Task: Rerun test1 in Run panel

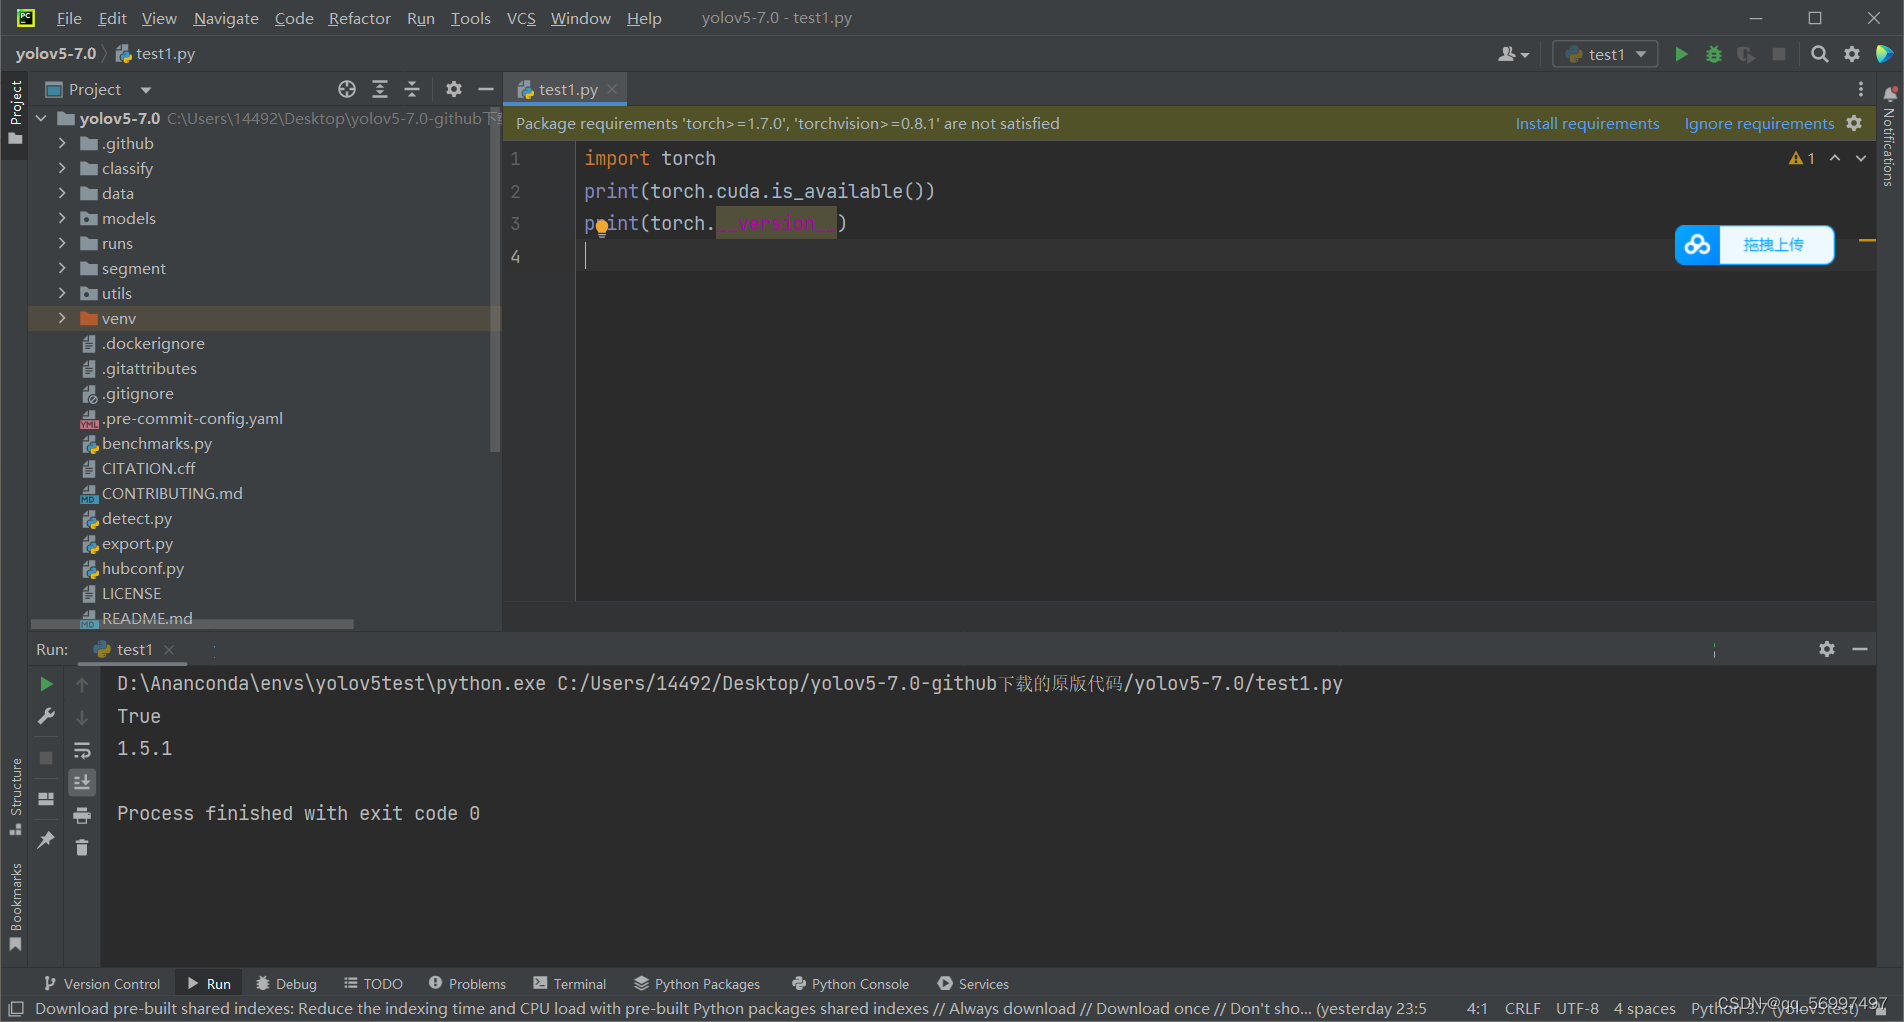Action: [46, 684]
